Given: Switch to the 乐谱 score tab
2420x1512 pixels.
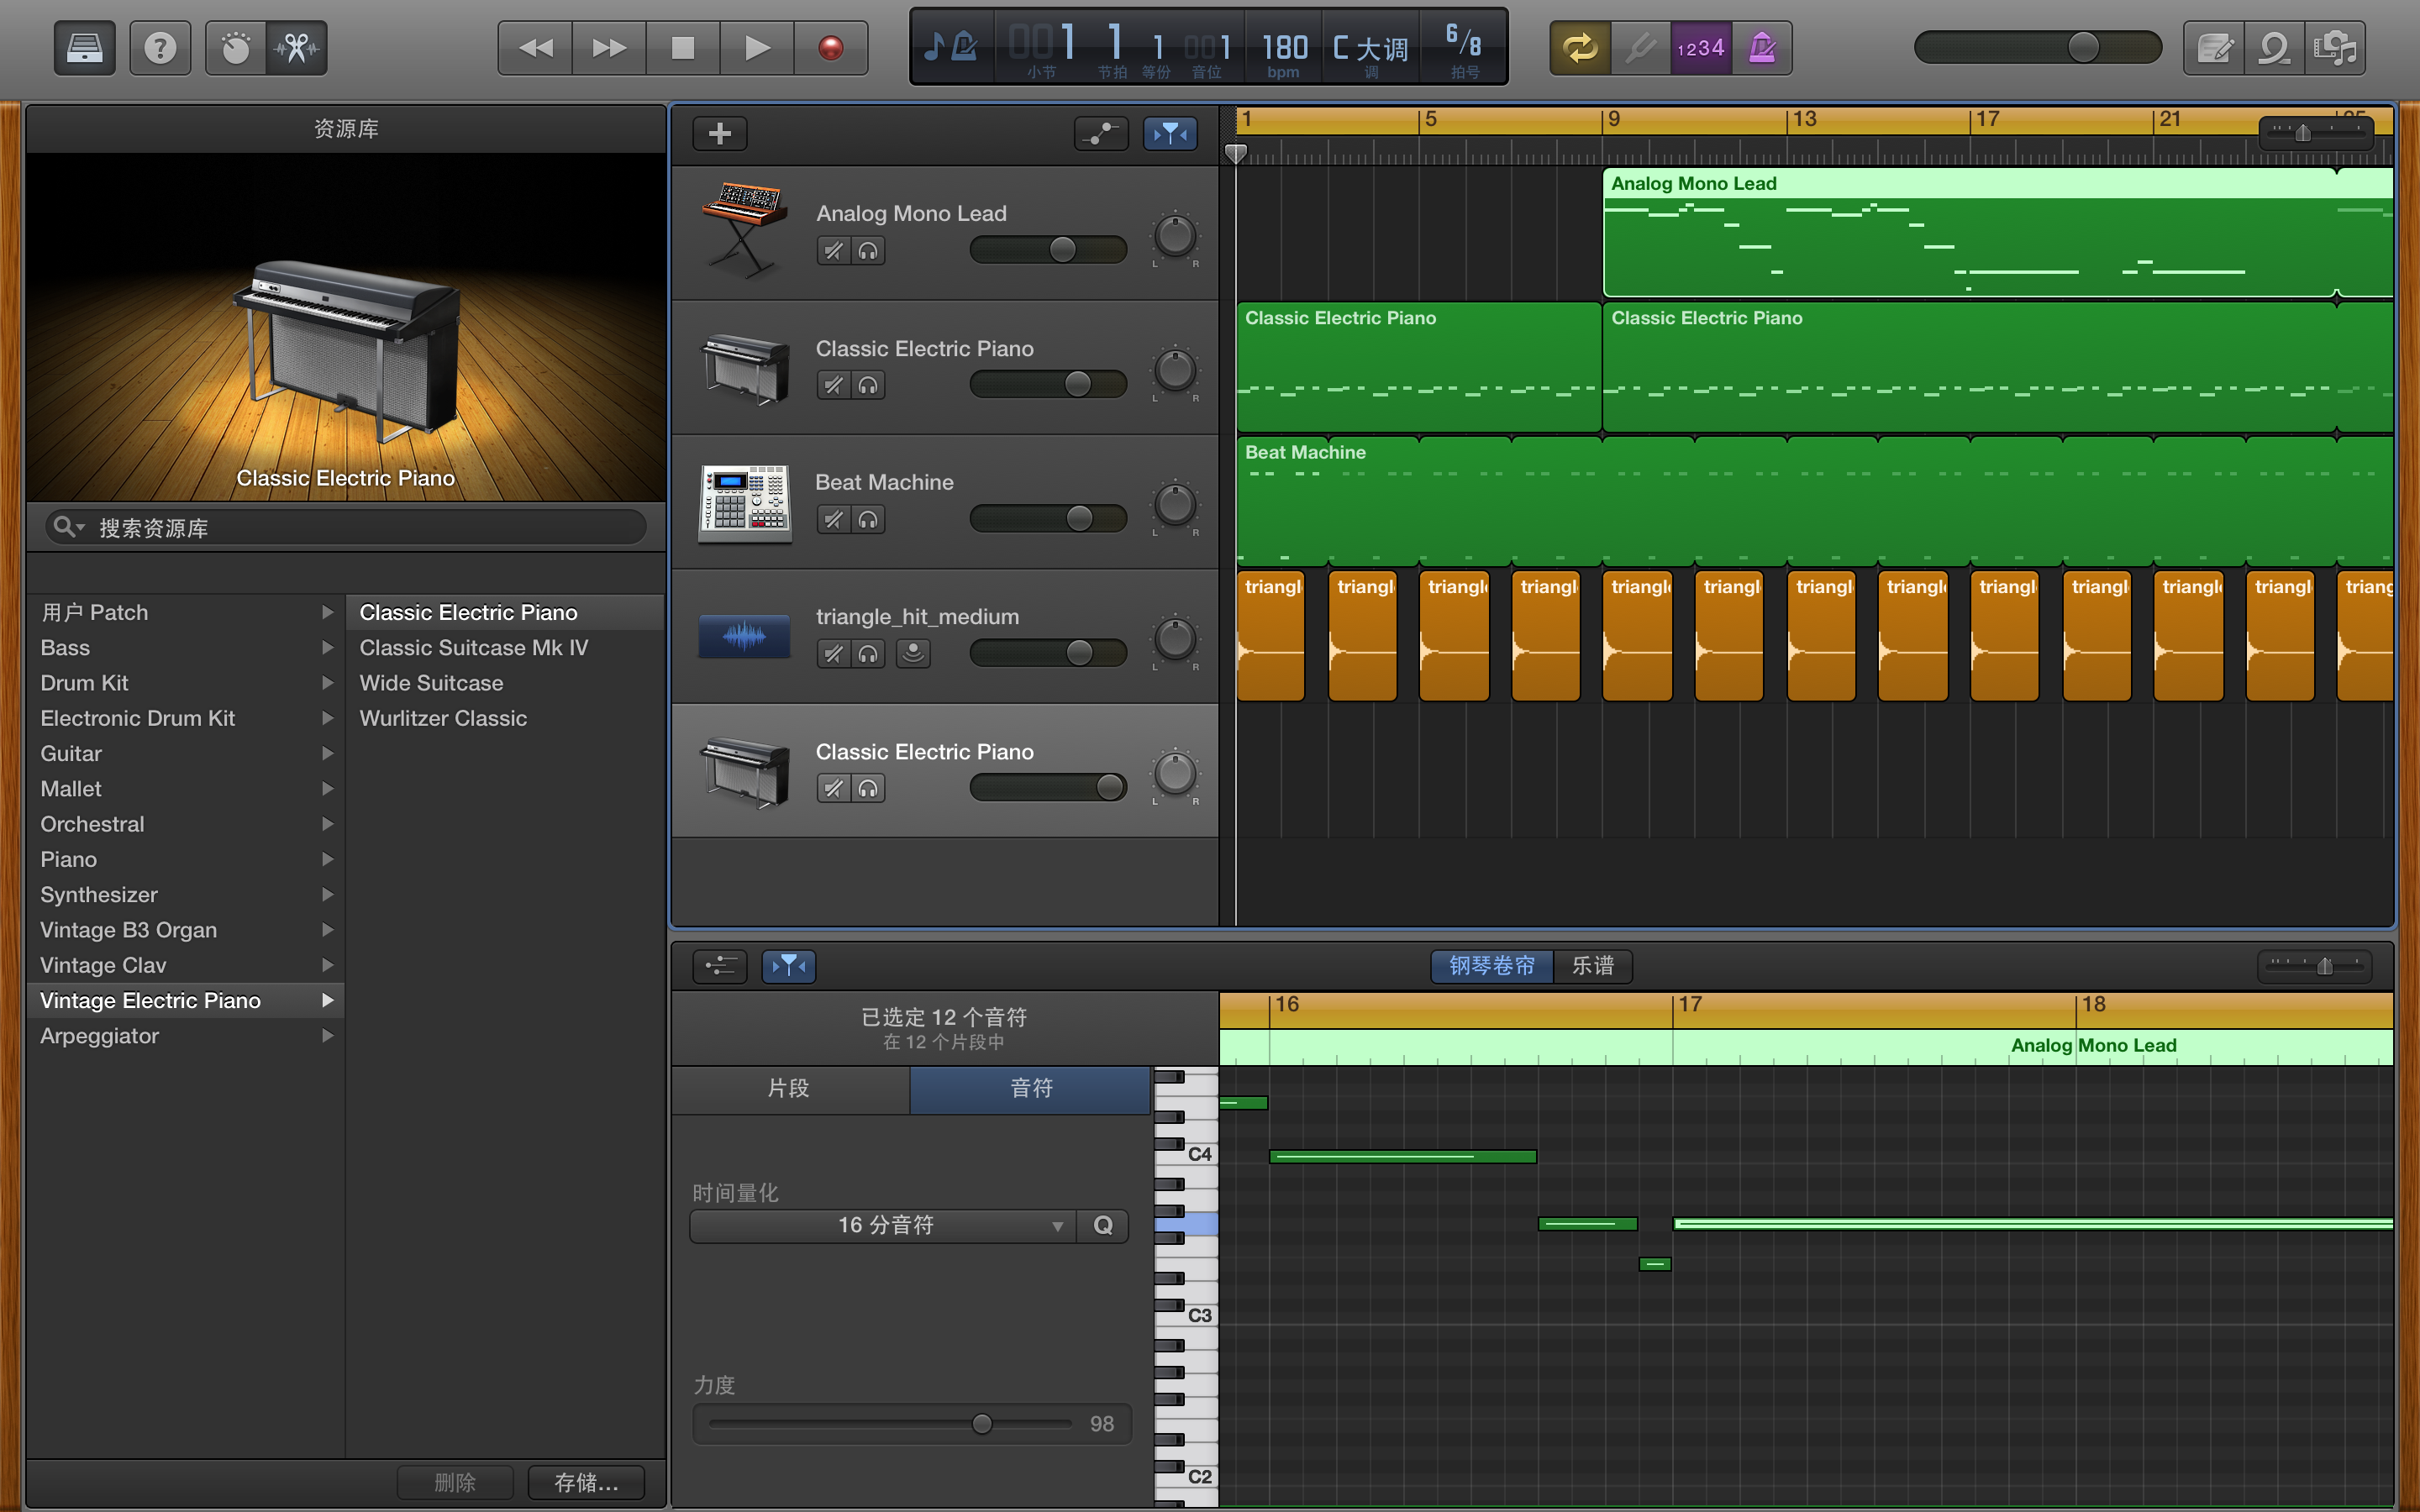Looking at the screenshot, I should (1593, 965).
